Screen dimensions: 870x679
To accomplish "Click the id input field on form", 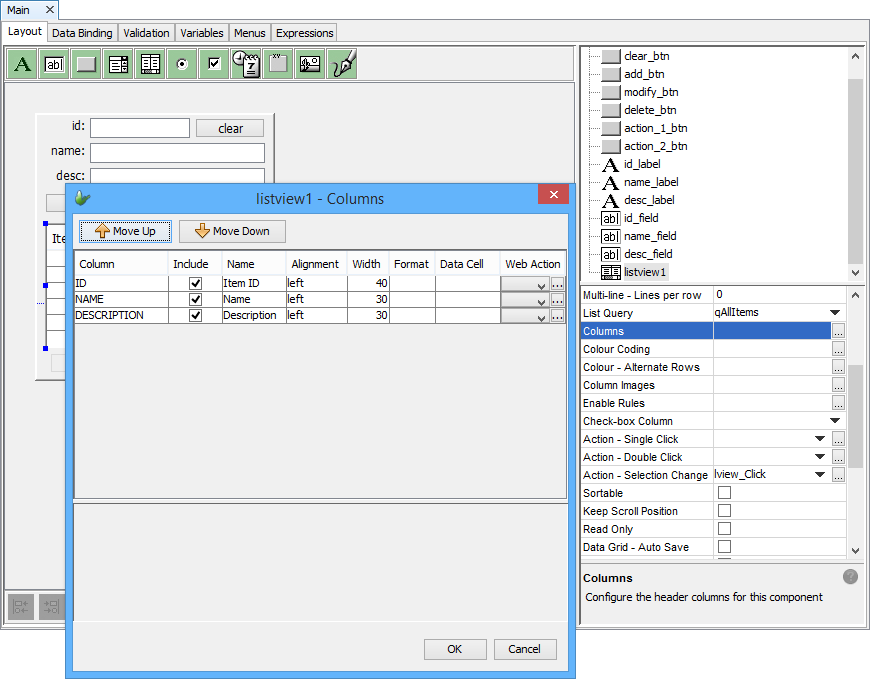I will pos(139,128).
